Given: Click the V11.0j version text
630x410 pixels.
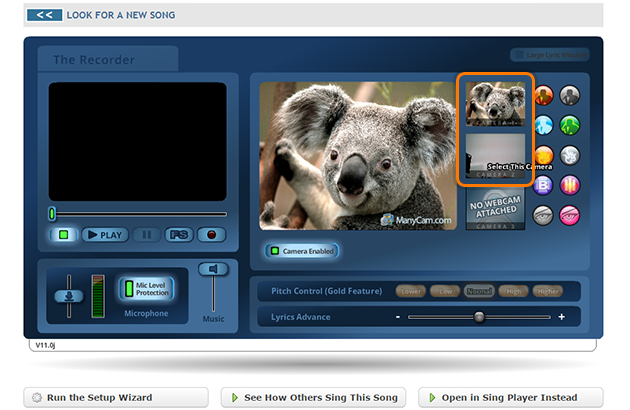Looking at the screenshot, I should click(x=45, y=345).
